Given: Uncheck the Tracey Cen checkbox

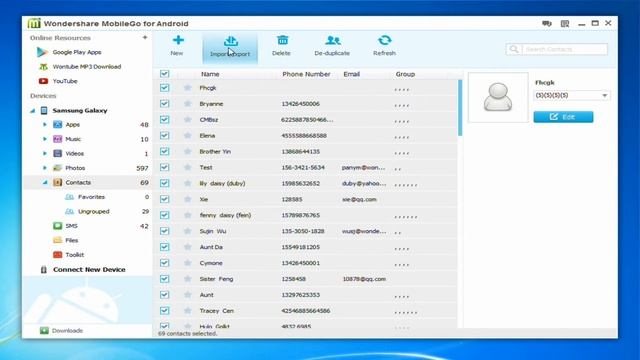Looking at the screenshot, I should (x=164, y=311).
